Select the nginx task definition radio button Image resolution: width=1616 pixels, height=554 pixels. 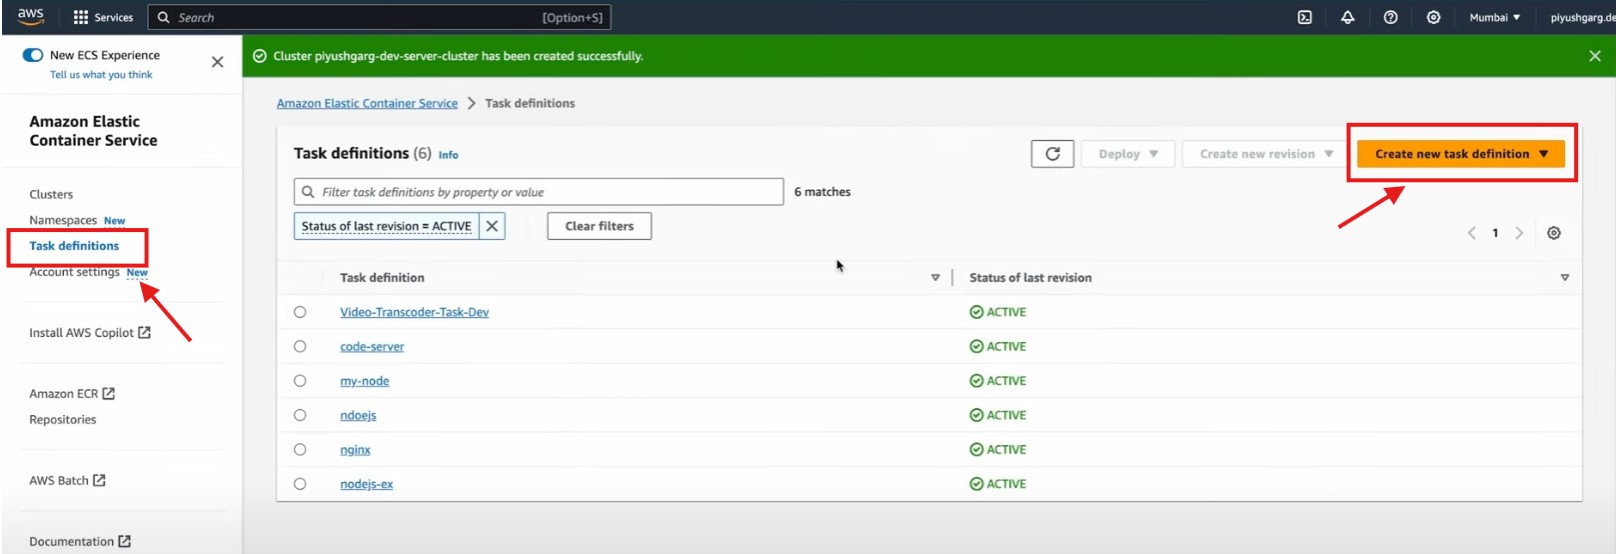pos(300,450)
